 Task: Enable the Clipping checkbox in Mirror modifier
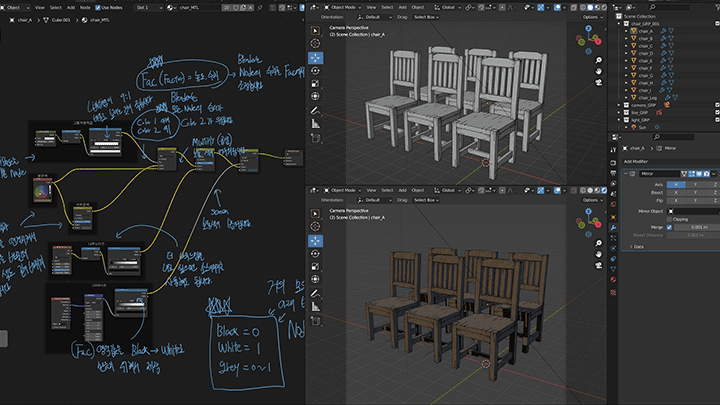[669, 219]
